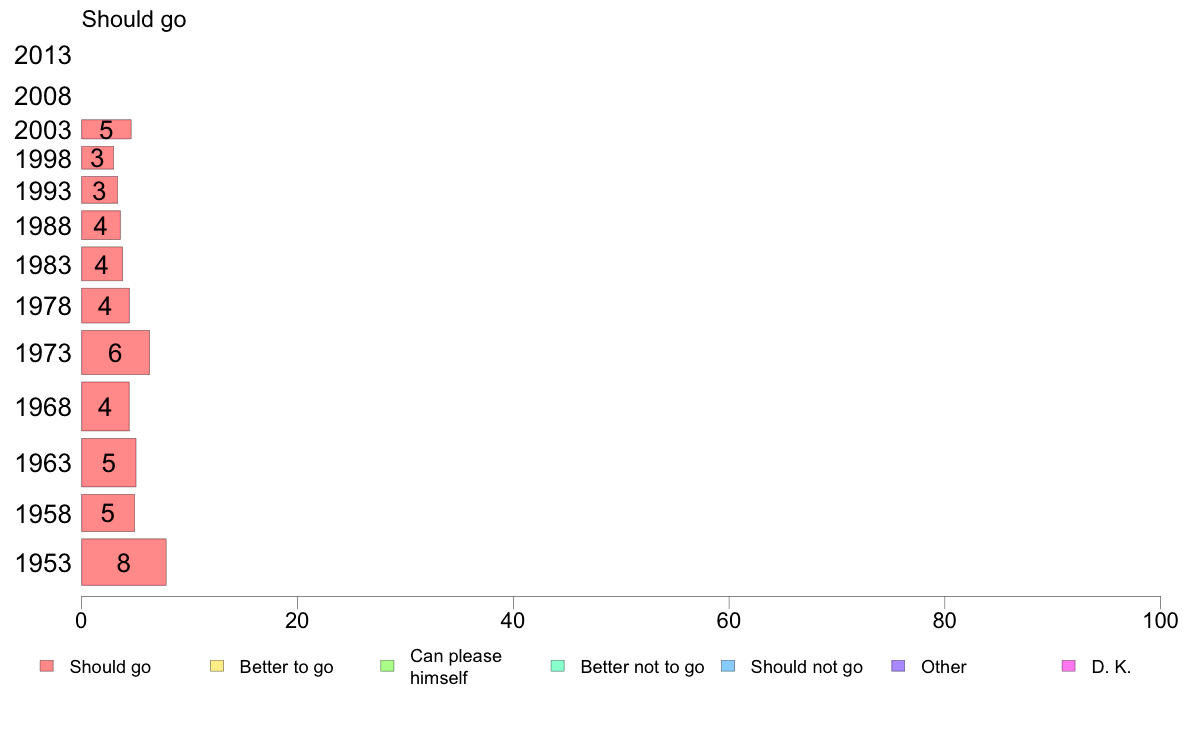Click the 1998 bar showing 3
The width and height of the screenshot is (1188, 736).
98,158
